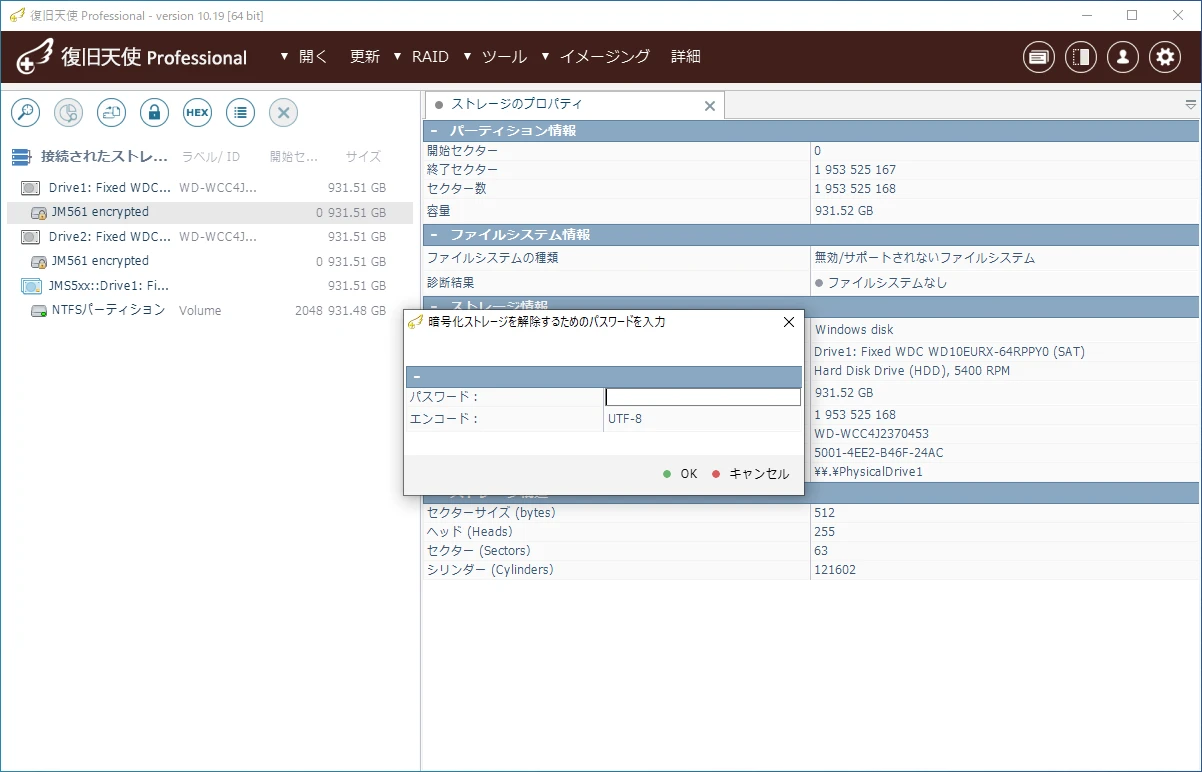1202x772 pixels.
Task: Click the NTFS partition volume icon
Action: 39,311
